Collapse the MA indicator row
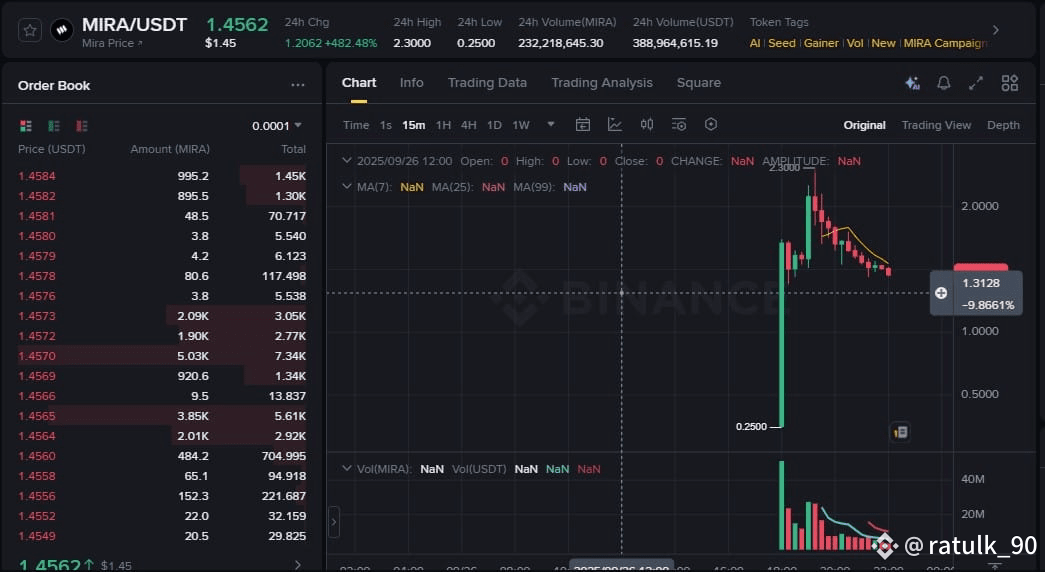Image resolution: width=1045 pixels, height=572 pixels. [x=347, y=187]
